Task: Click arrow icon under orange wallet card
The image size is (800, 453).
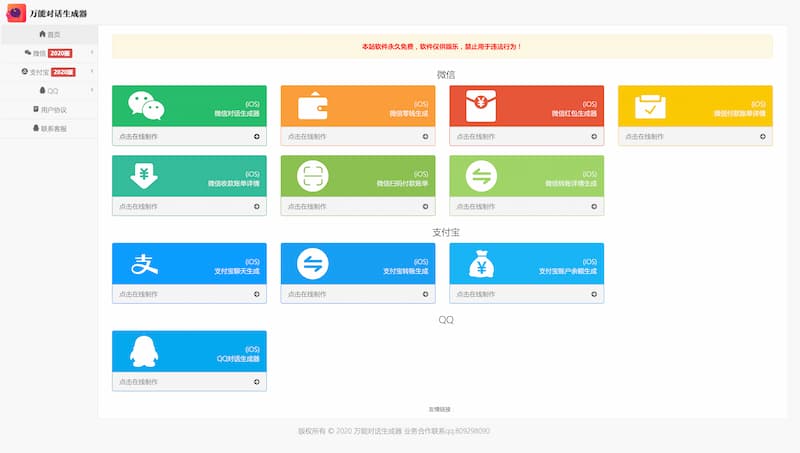Action: (x=426, y=137)
